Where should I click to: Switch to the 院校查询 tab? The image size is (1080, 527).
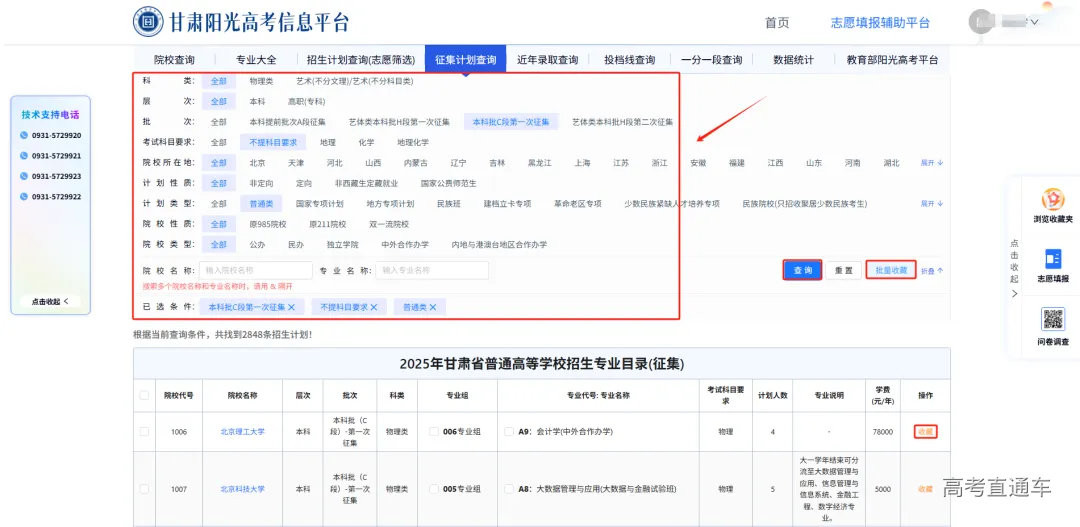[x=174, y=60]
